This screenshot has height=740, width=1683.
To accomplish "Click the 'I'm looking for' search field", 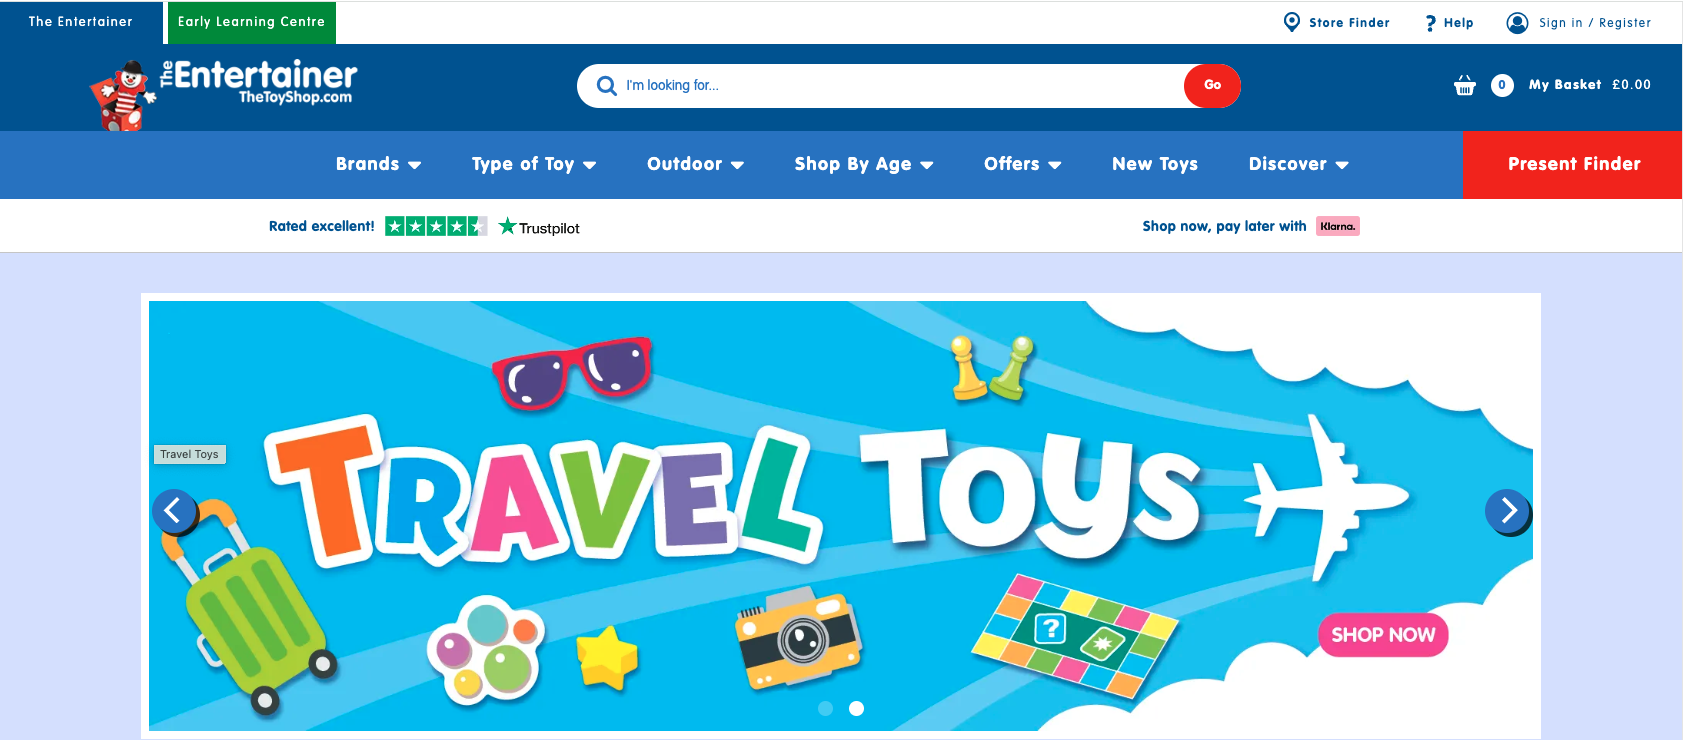I will 900,86.
